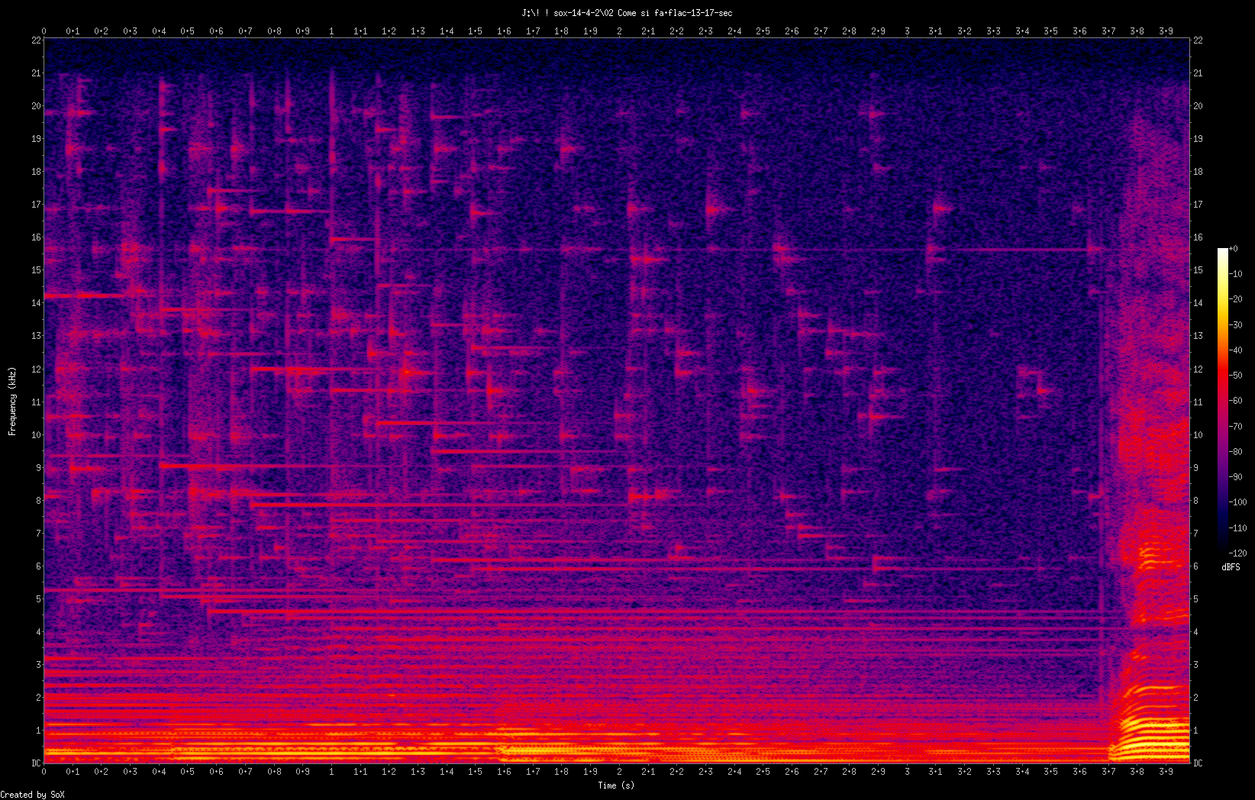Click the 'dBFS' legend label
The image size is (1255, 800).
(1231, 567)
